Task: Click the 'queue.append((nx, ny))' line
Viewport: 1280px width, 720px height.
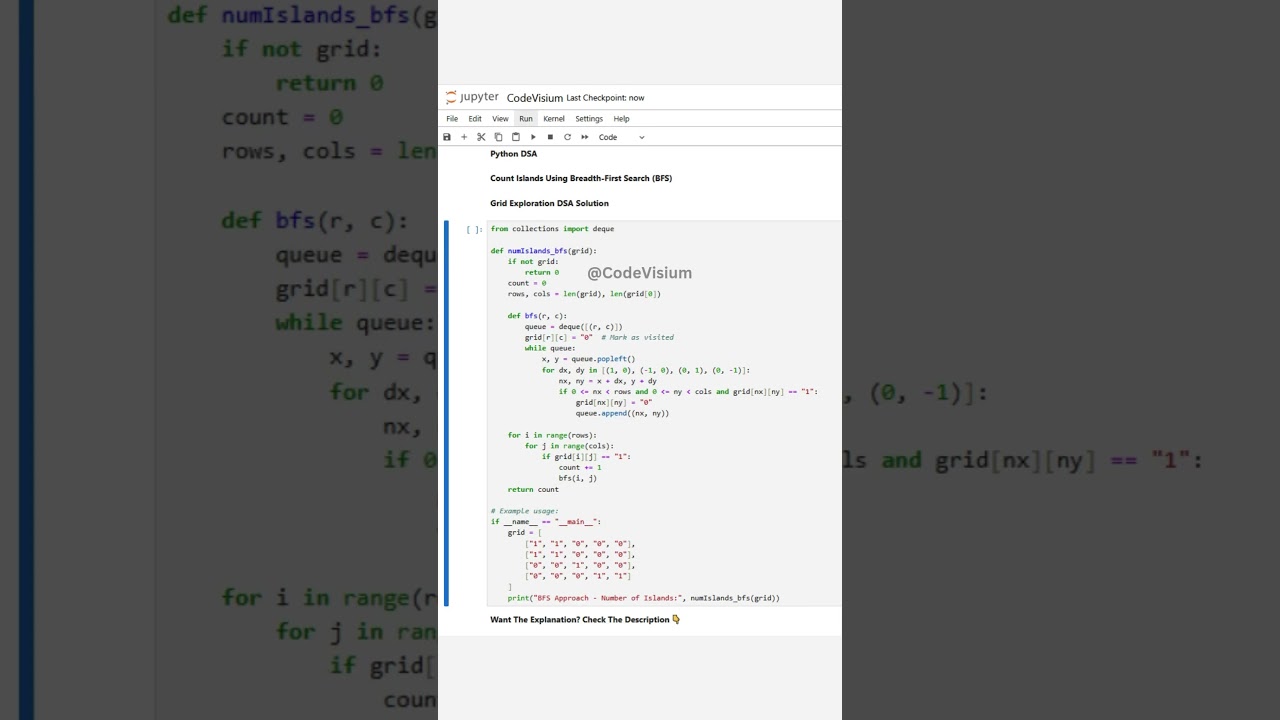Action: [622, 413]
